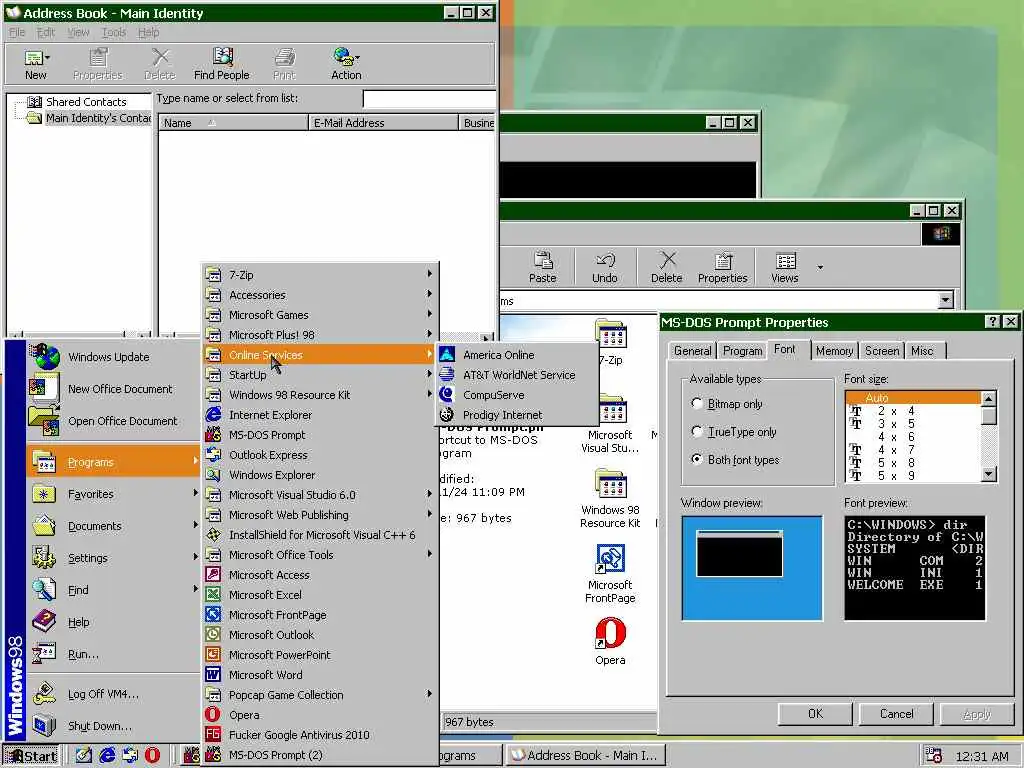The height and width of the screenshot is (768, 1024).
Task: Select the Microsoft FrontPage shortcut in Explorer window
Action: (x=610, y=573)
